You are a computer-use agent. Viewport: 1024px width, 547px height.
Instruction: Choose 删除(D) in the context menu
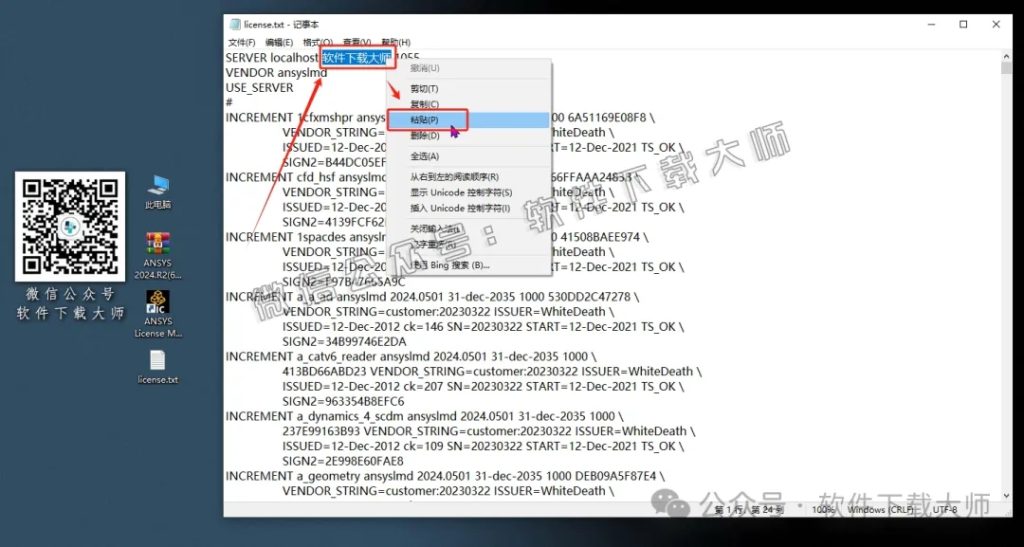[469, 136]
